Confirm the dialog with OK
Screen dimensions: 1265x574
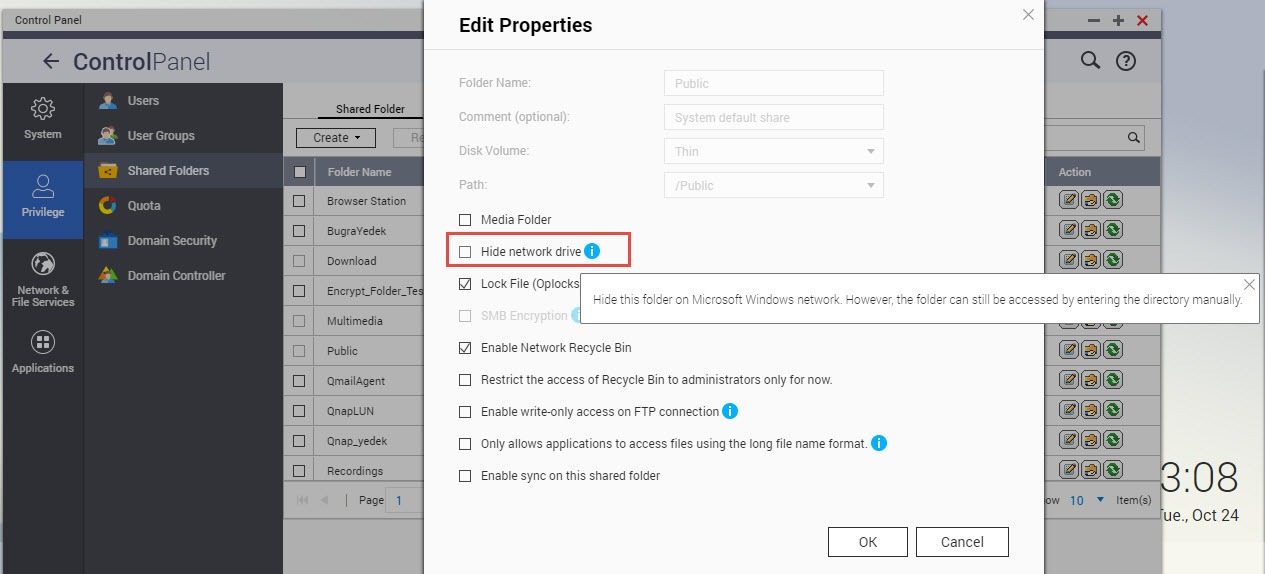click(868, 542)
